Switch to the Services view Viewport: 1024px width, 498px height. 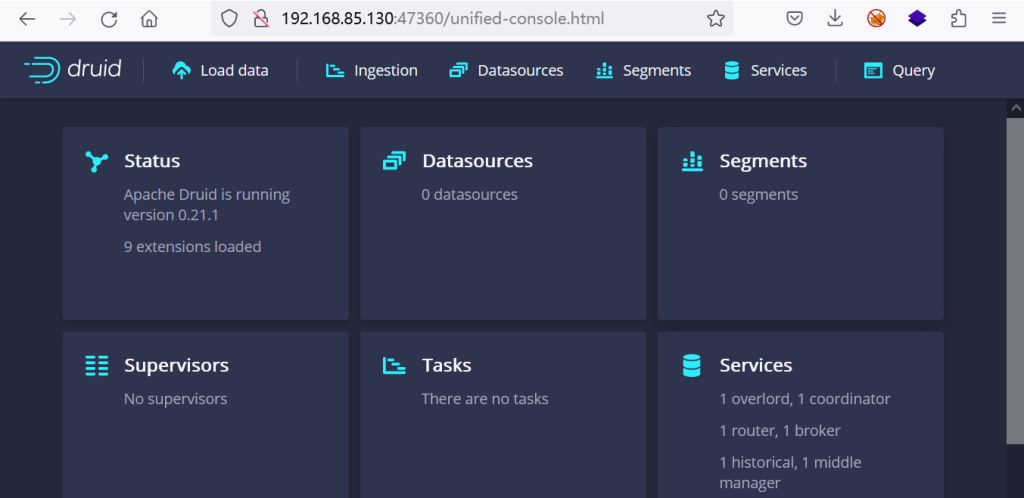pyautogui.click(x=765, y=70)
